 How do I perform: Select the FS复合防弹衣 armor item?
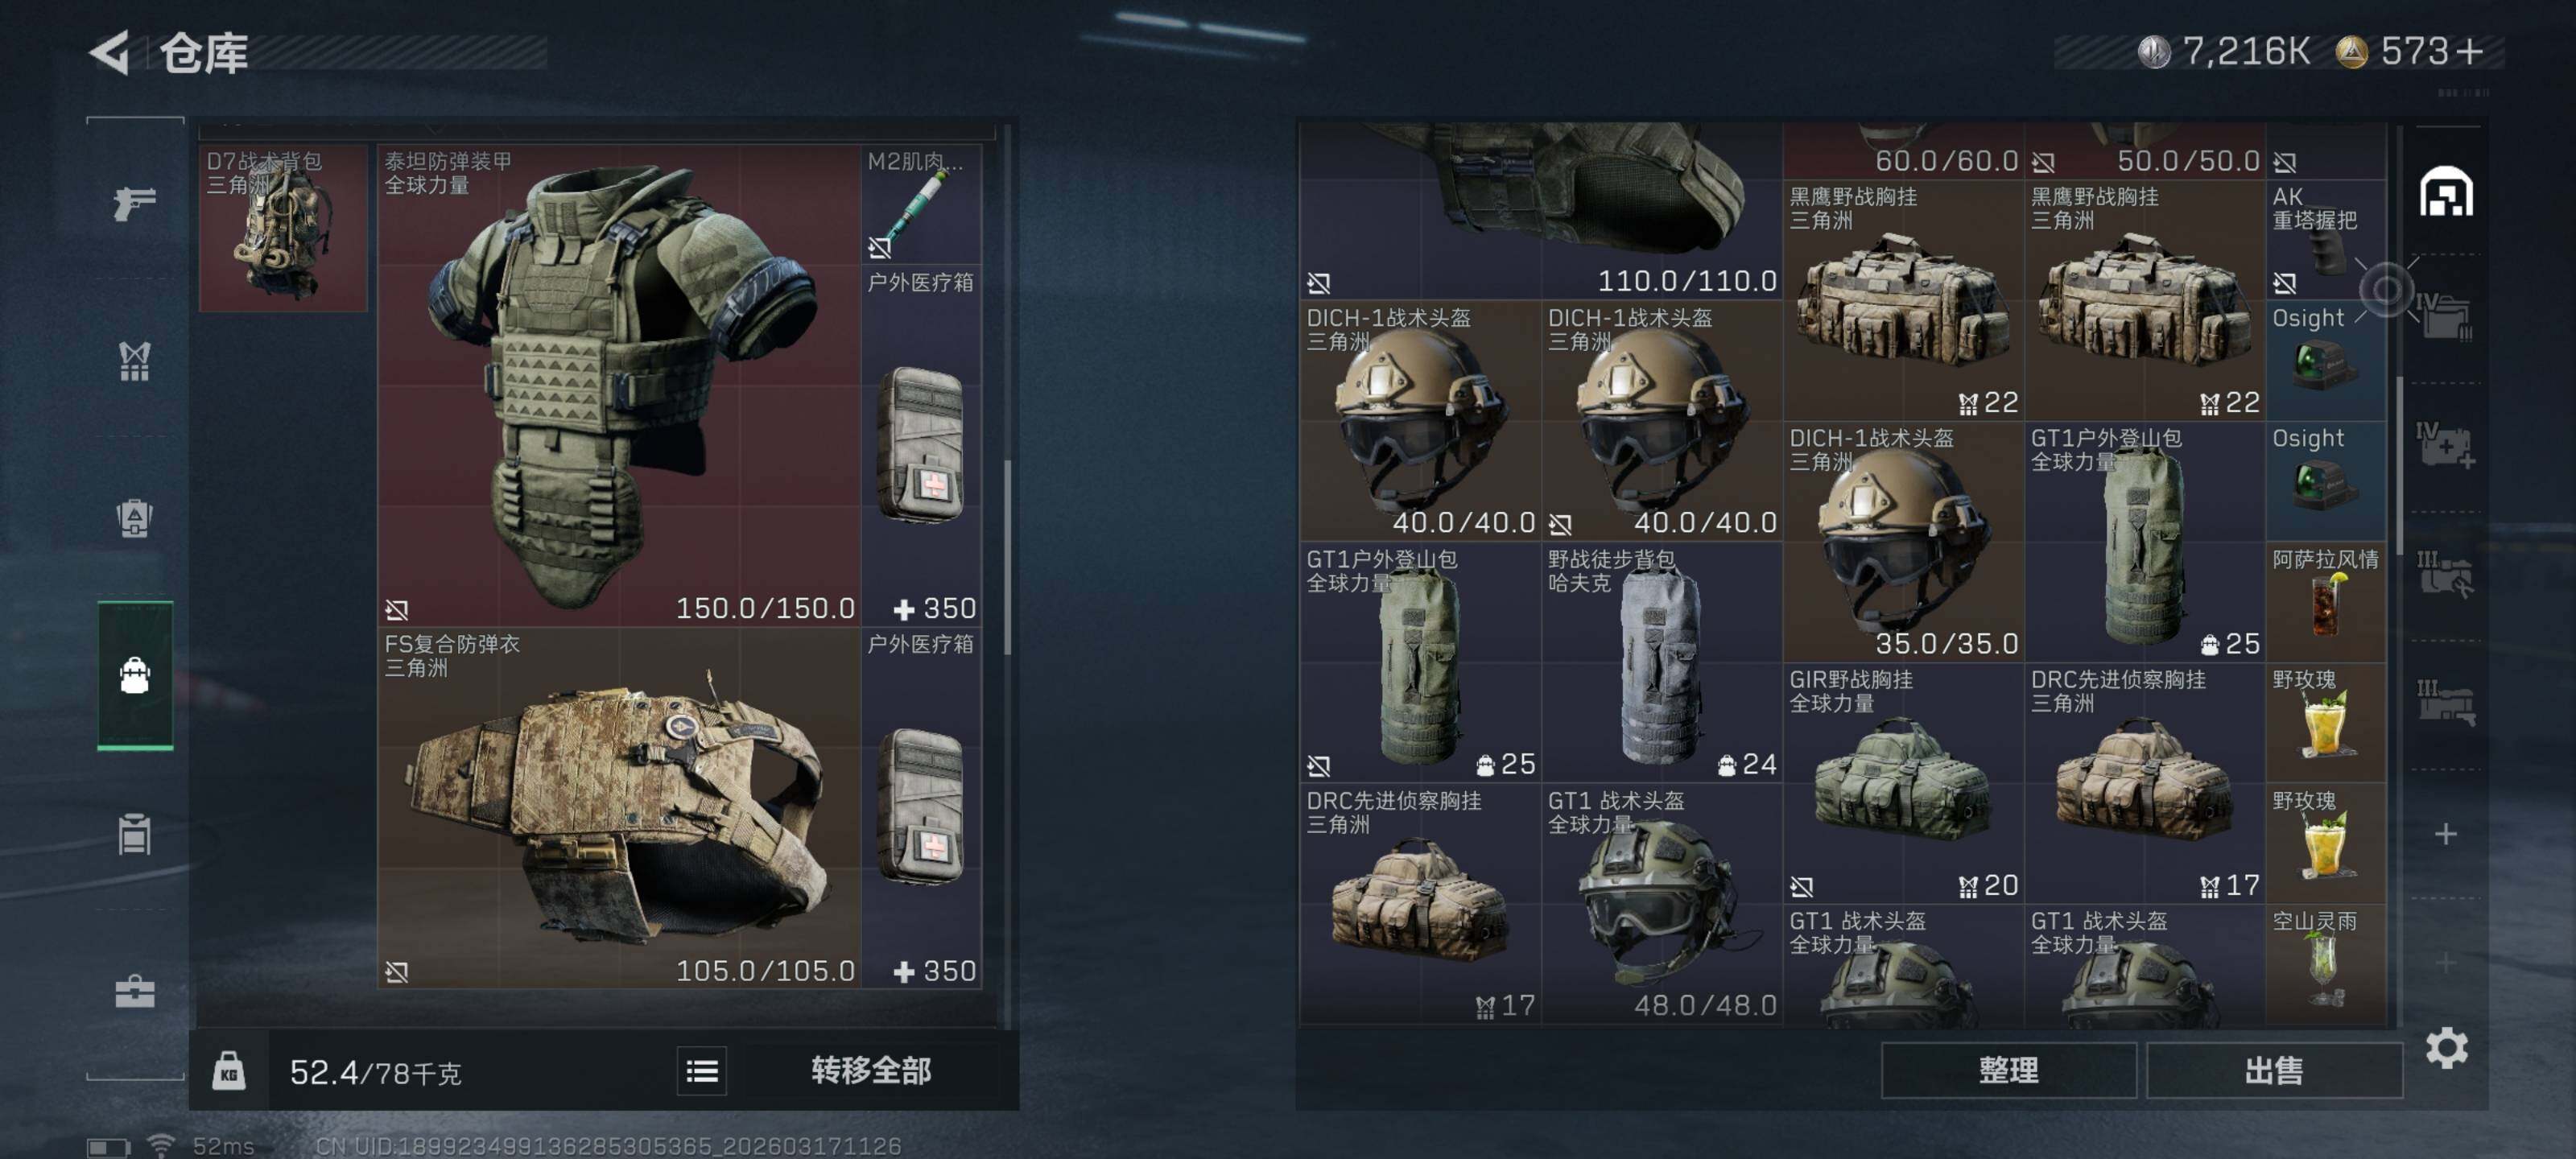(x=619, y=808)
